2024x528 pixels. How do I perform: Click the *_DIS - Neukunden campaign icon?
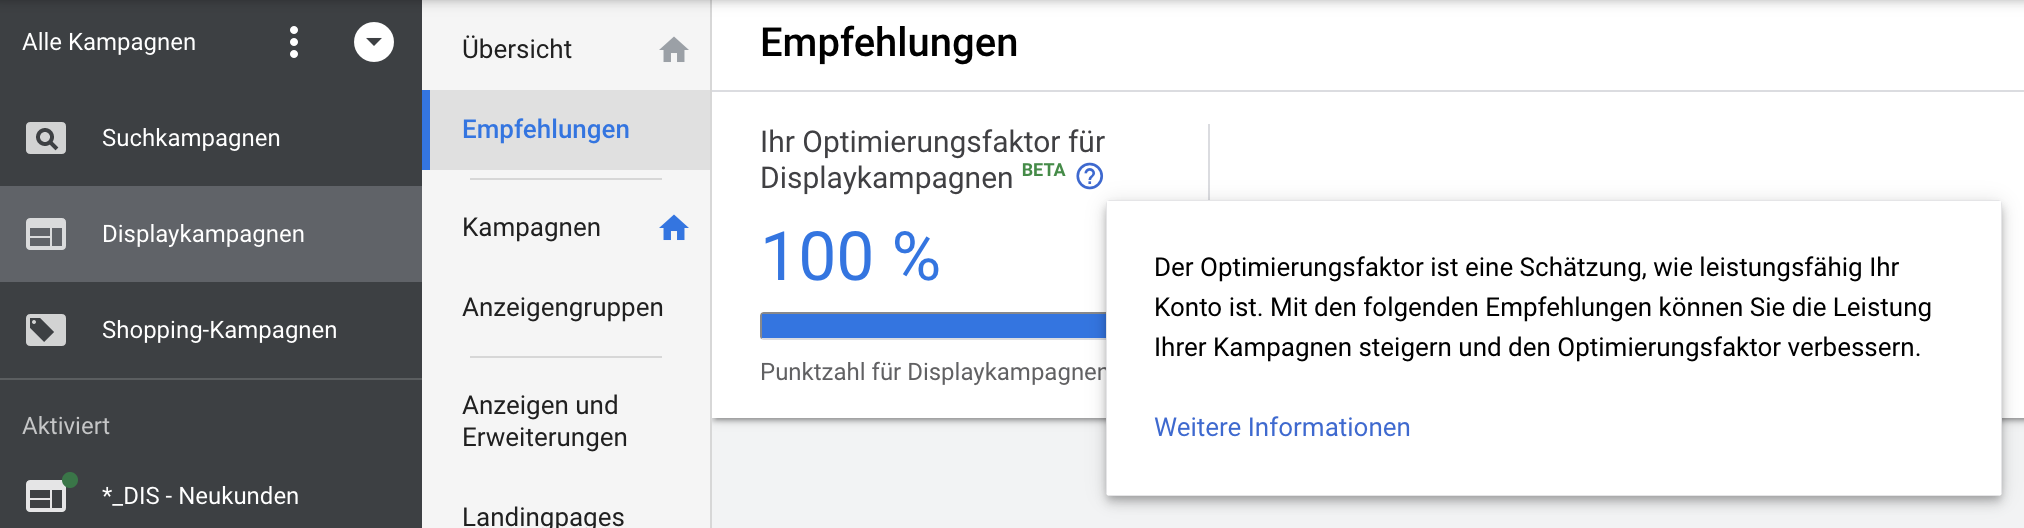click(x=46, y=496)
